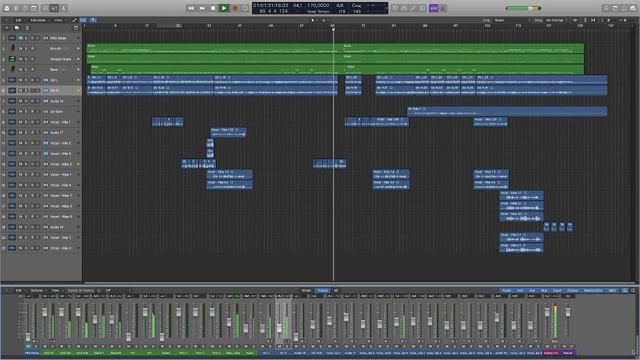
Task: Click the 4/4 time signature in LCD
Action: coord(339,5)
